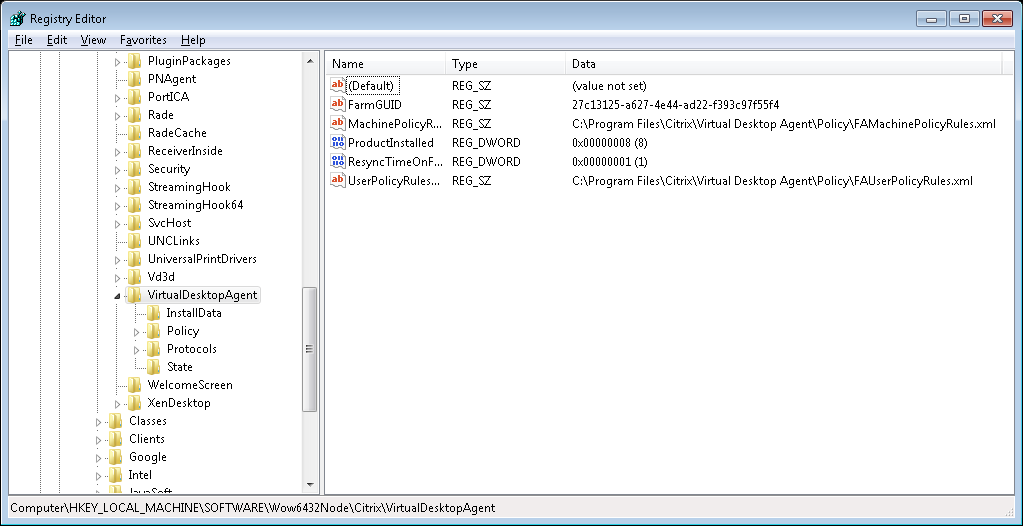Viewport: 1023px width, 526px height.
Task: Open the File menu
Action: pos(23,40)
